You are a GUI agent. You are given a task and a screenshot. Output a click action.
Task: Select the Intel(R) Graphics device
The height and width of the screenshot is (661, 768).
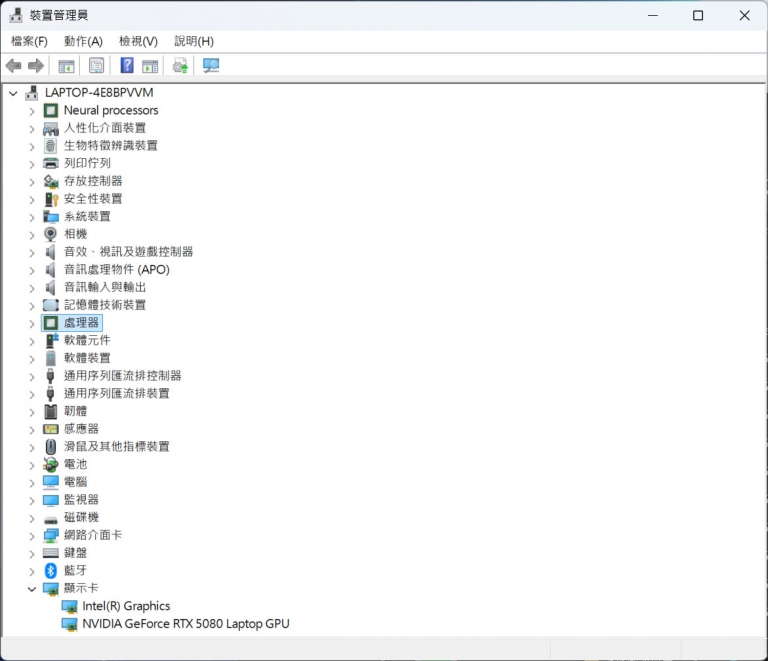tap(126, 606)
